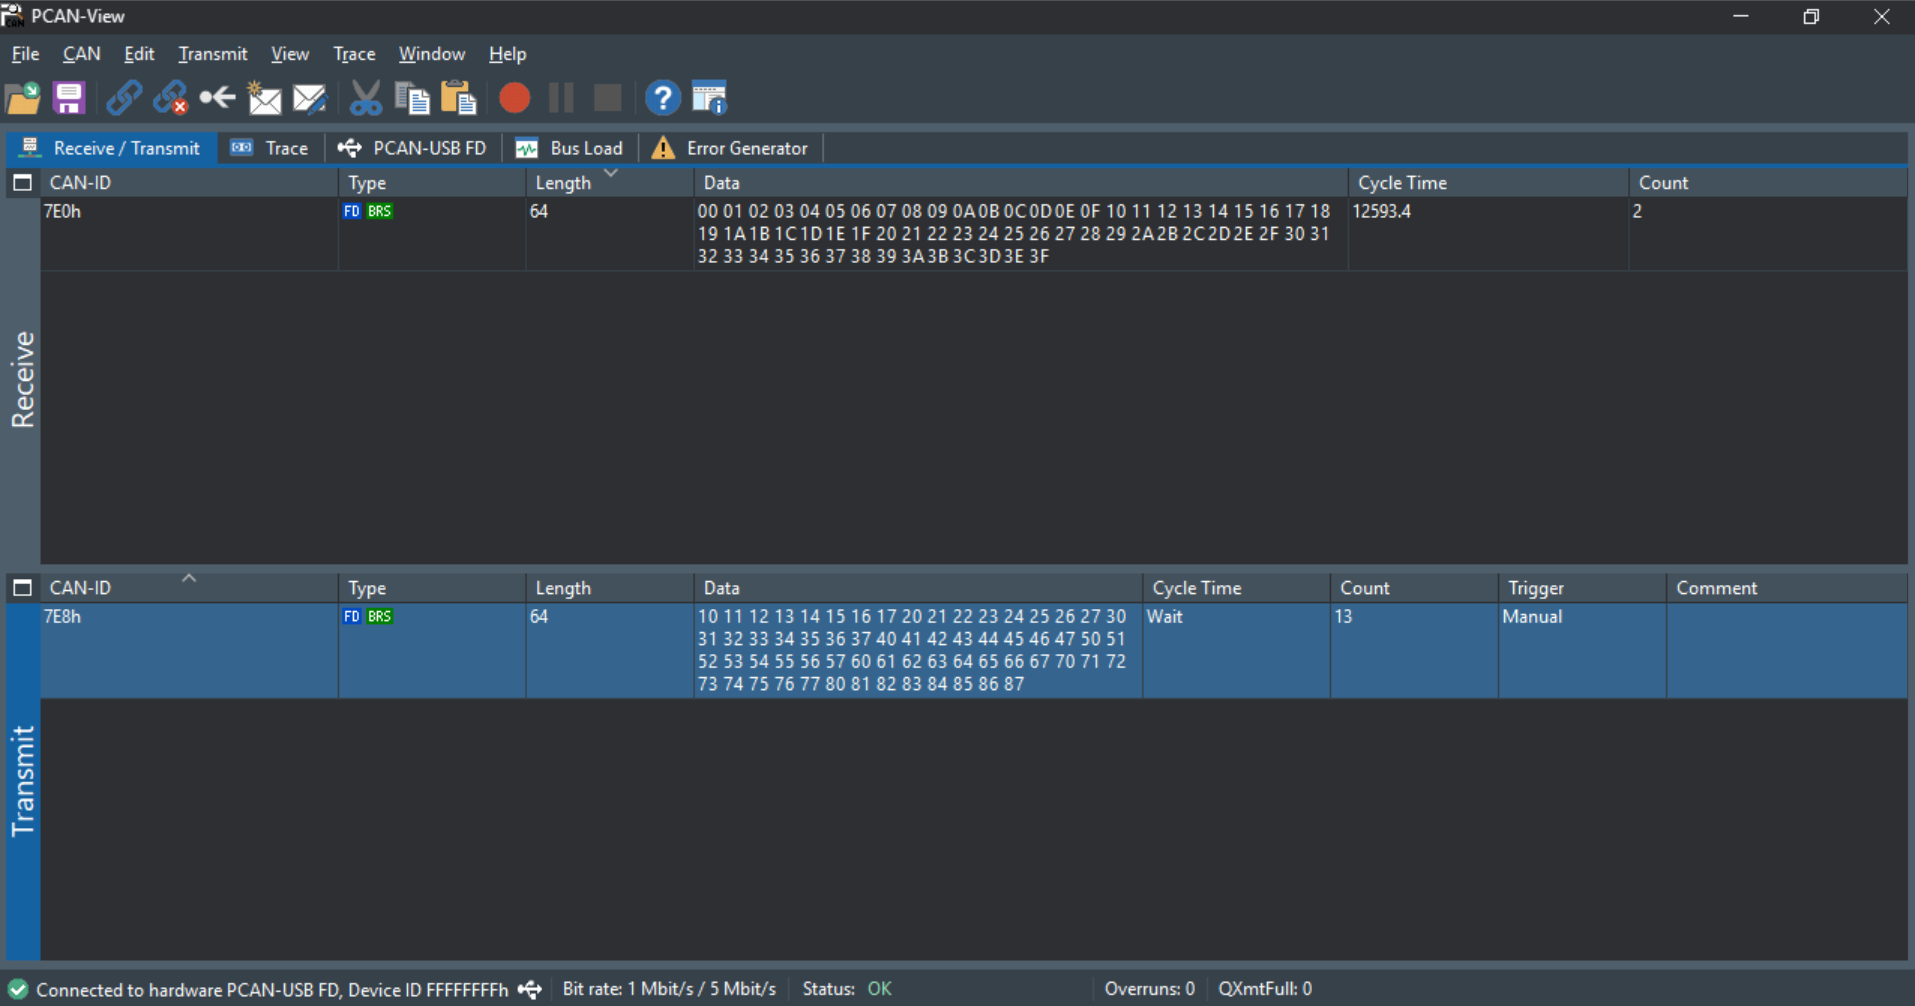
Task: Start trace recording with the red circle
Action: [514, 98]
